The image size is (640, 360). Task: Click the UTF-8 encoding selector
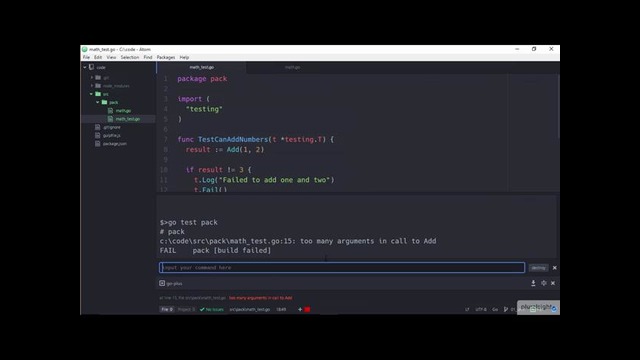coord(481,309)
